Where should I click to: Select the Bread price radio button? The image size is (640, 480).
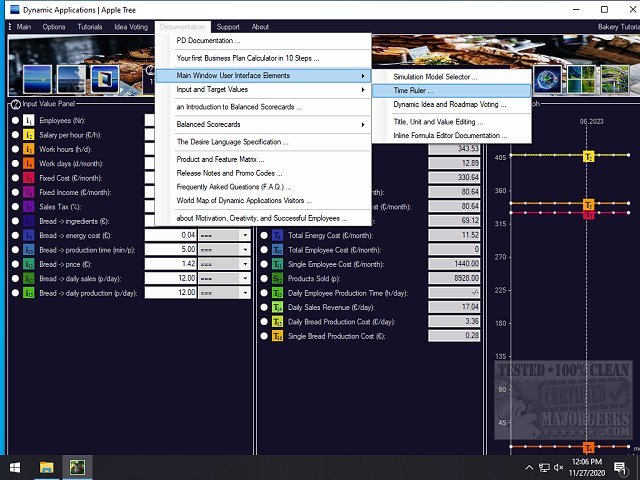point(15,264)
